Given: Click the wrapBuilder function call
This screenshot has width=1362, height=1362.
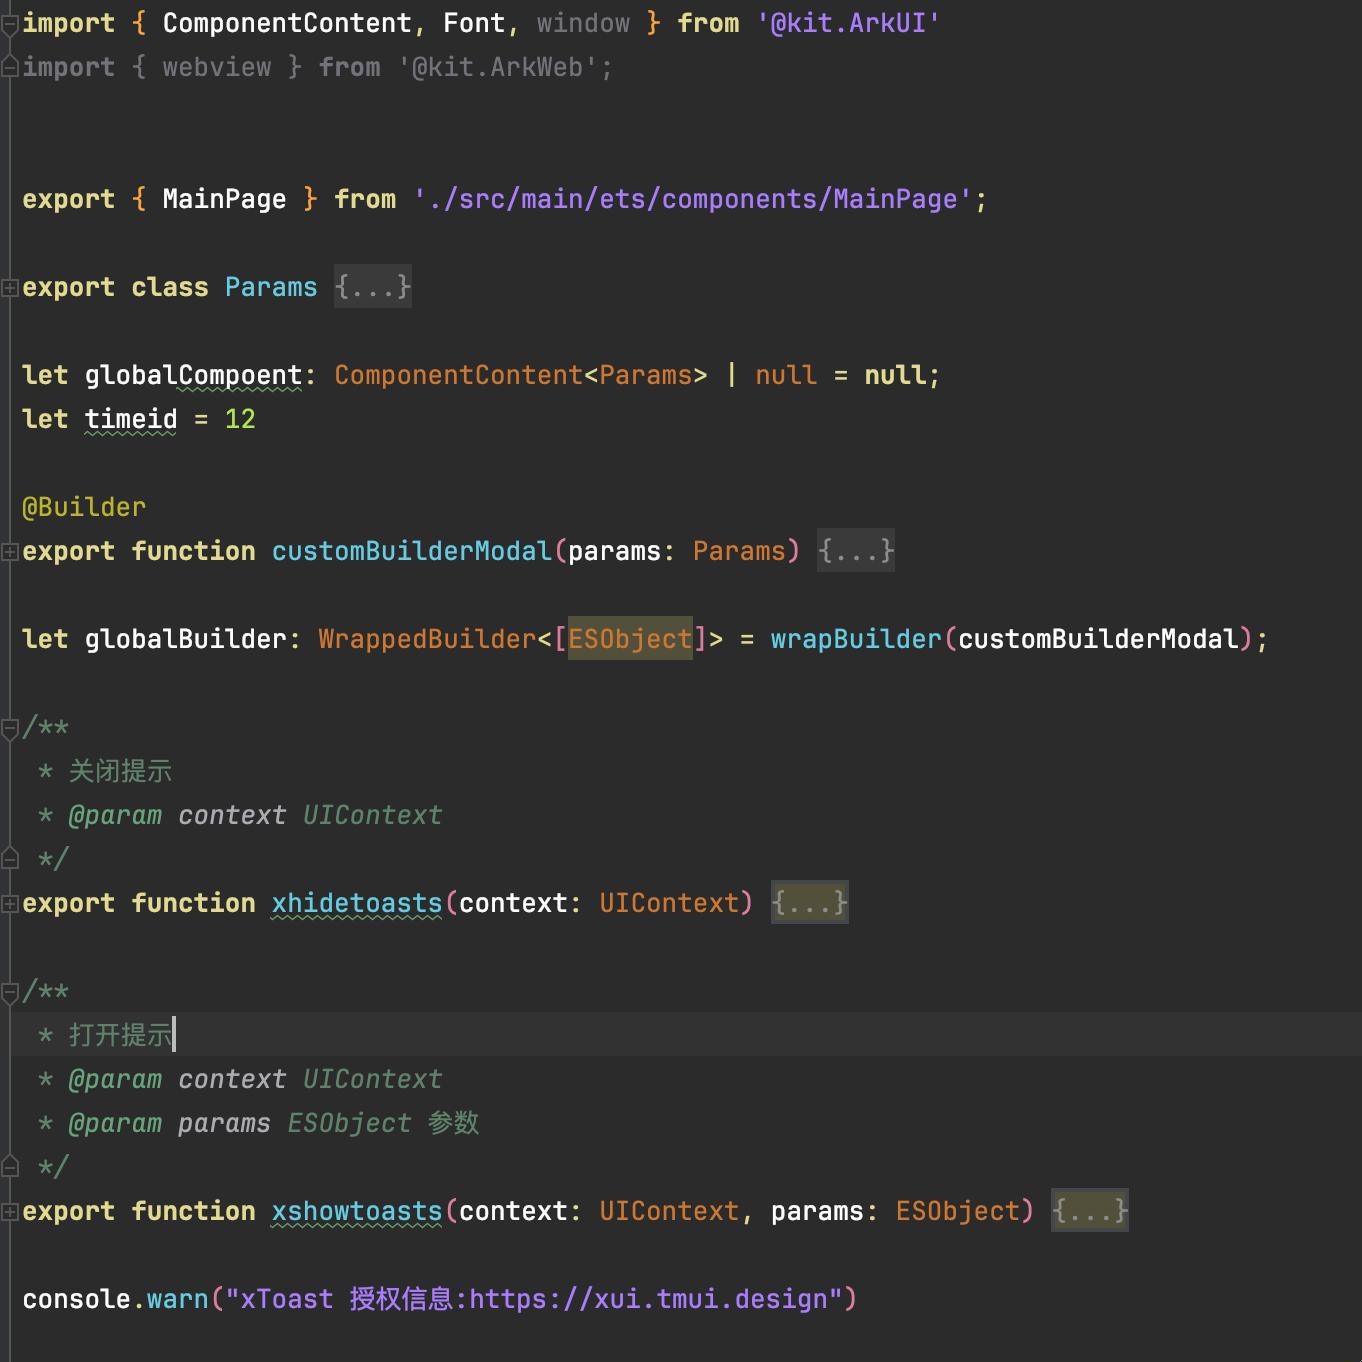Looking at the screenshot, I should [x=856, y=639].
